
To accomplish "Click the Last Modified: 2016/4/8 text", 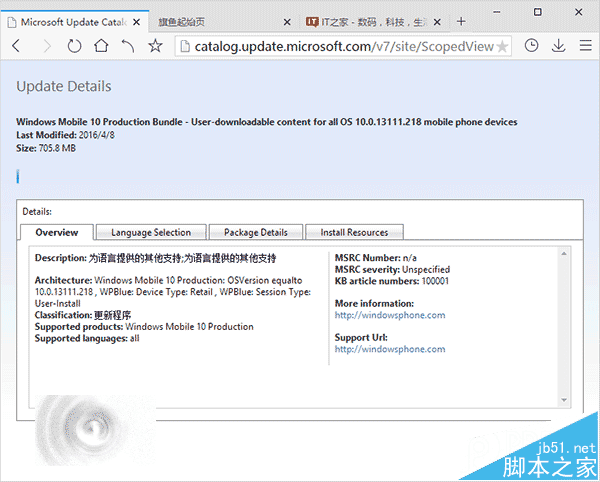I will coord(65,135).
